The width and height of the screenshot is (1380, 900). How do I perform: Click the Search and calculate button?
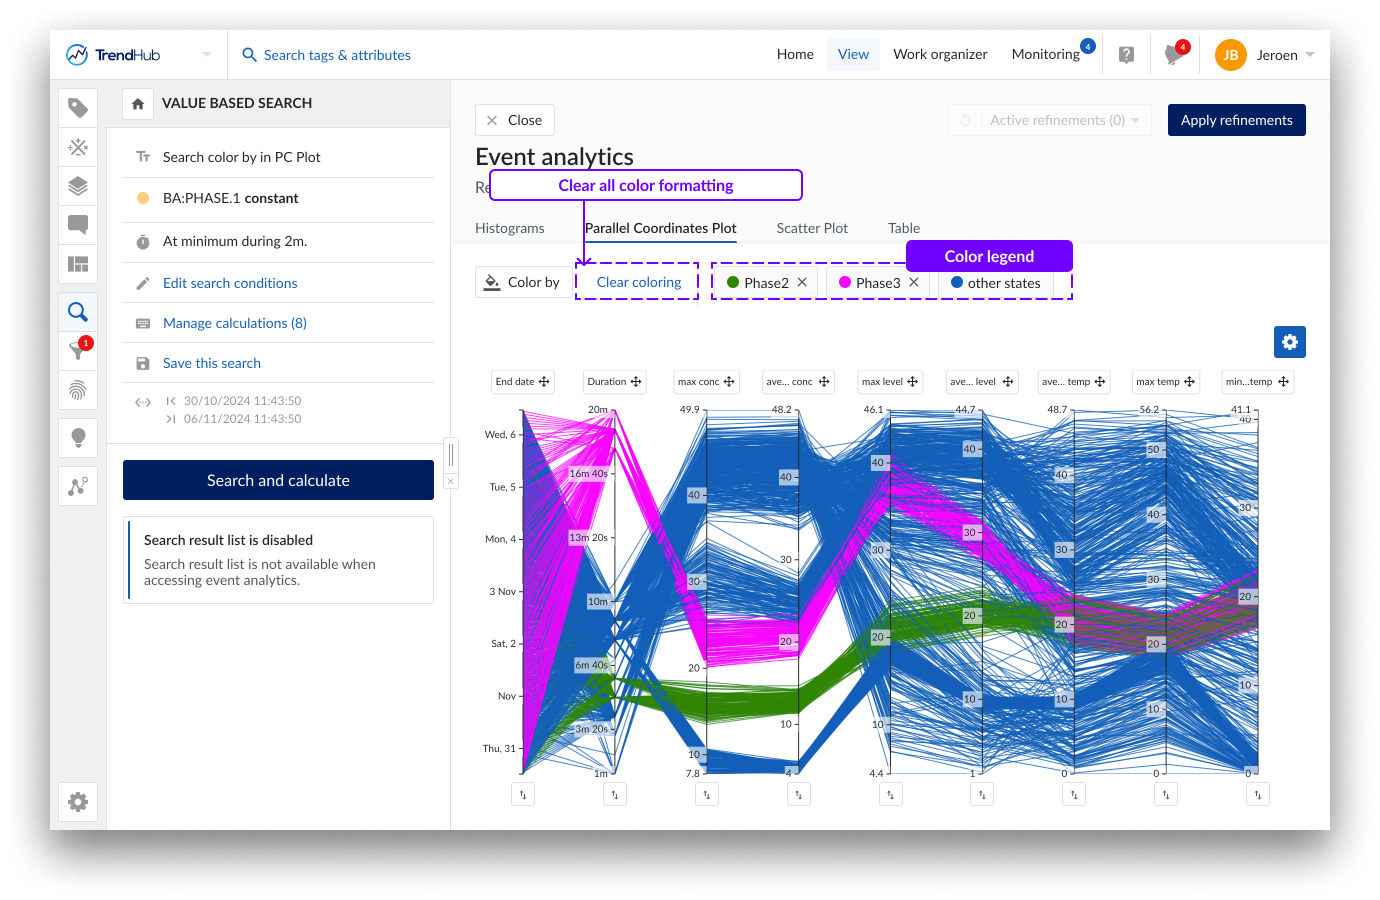[278, 480]
